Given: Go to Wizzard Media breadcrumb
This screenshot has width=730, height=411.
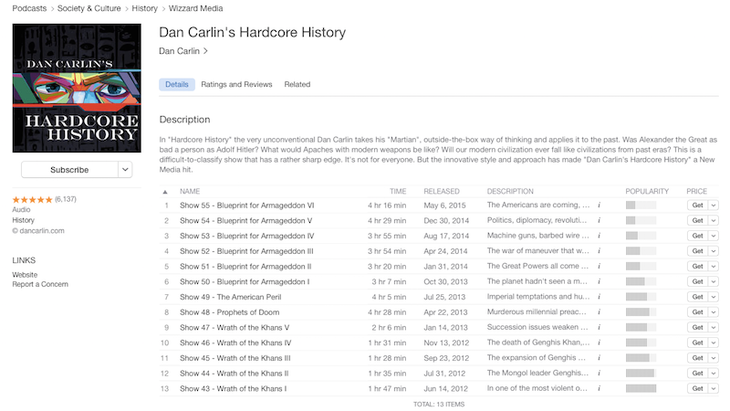Looking at the screenshot, I should pyautogui.click(x=196, y=8).
